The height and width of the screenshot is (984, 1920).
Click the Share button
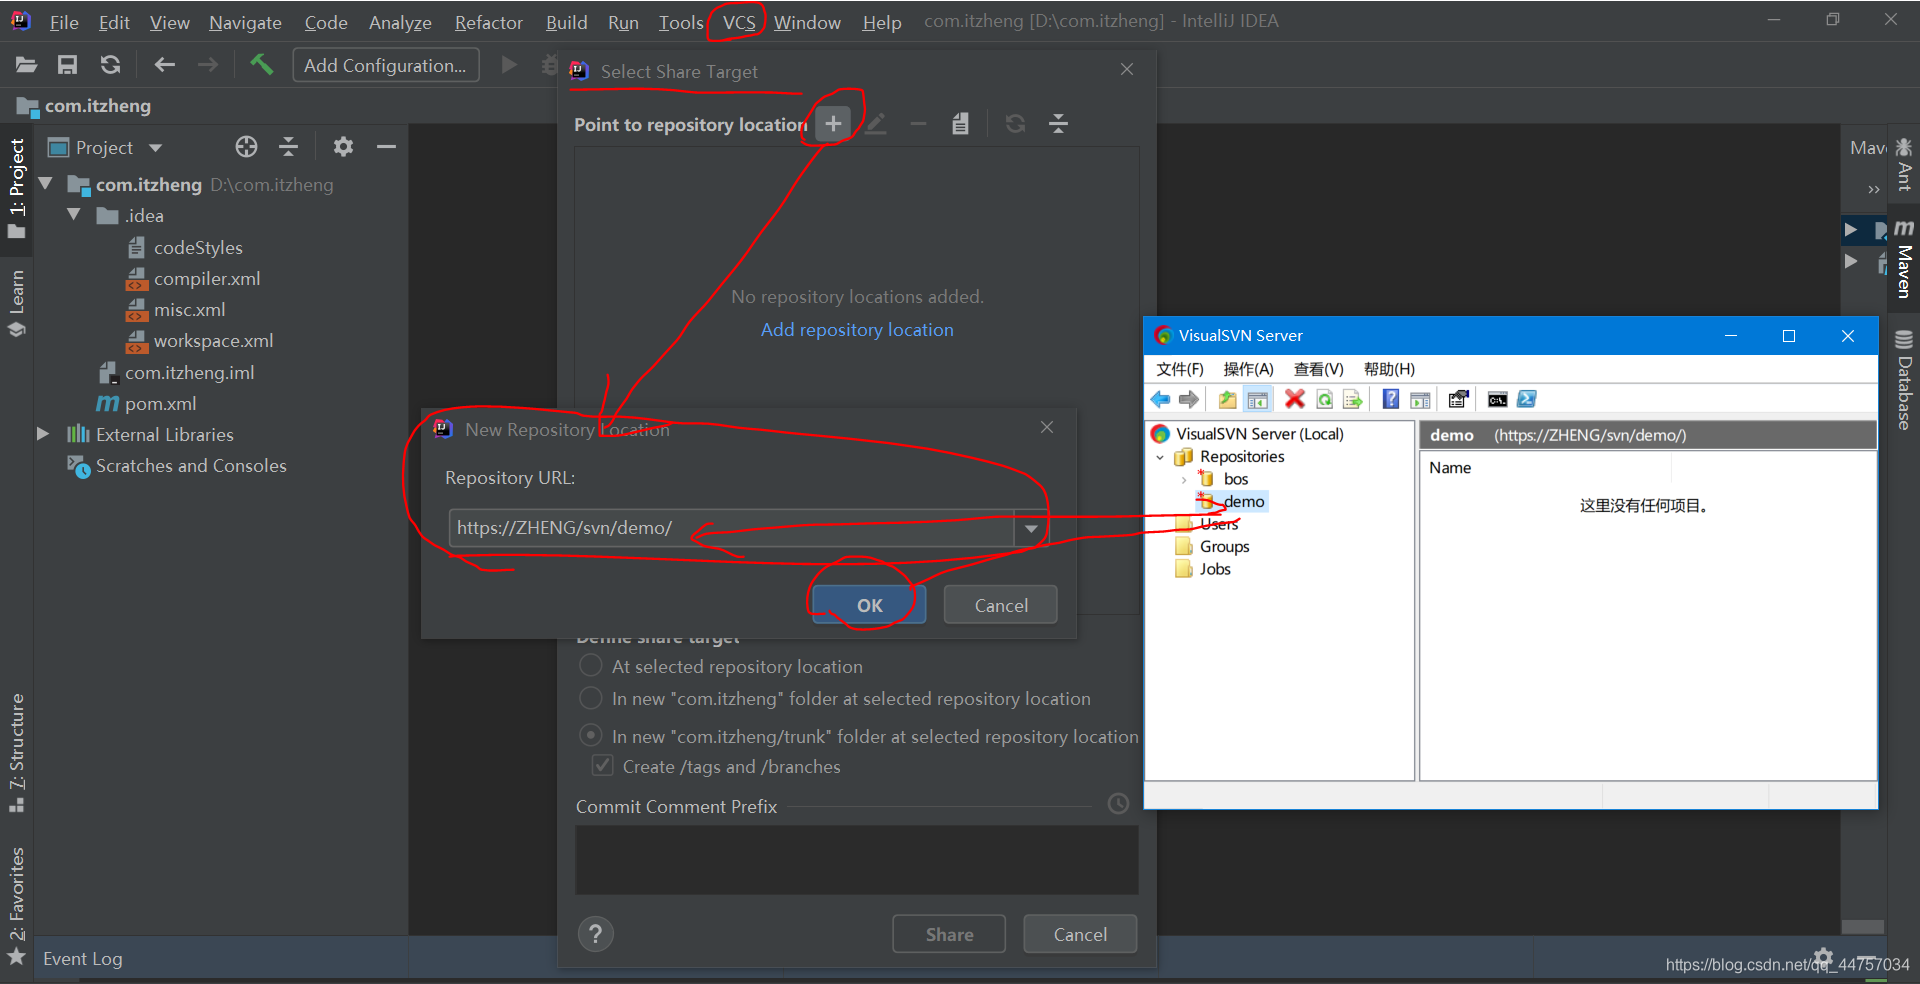949,934
